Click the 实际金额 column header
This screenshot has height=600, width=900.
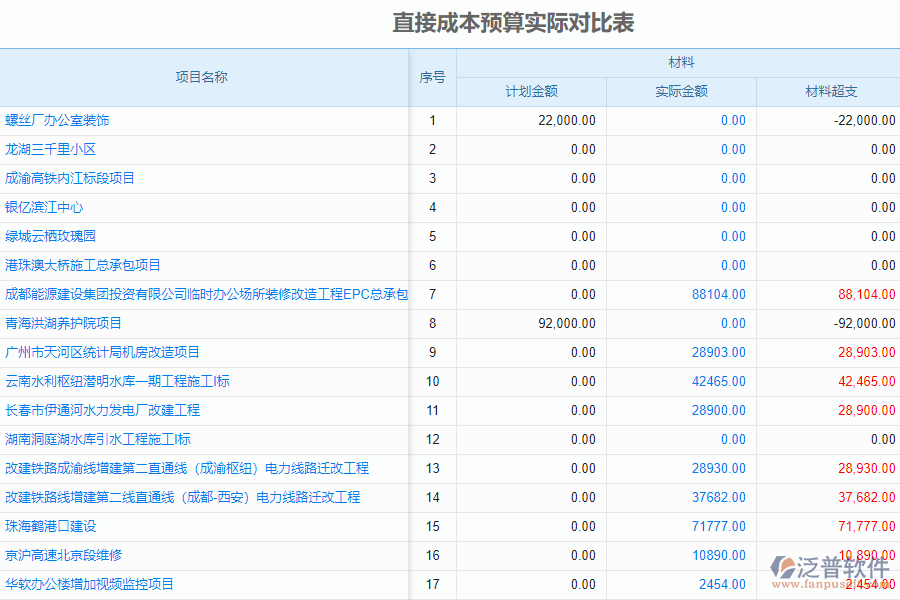(682, 90)
